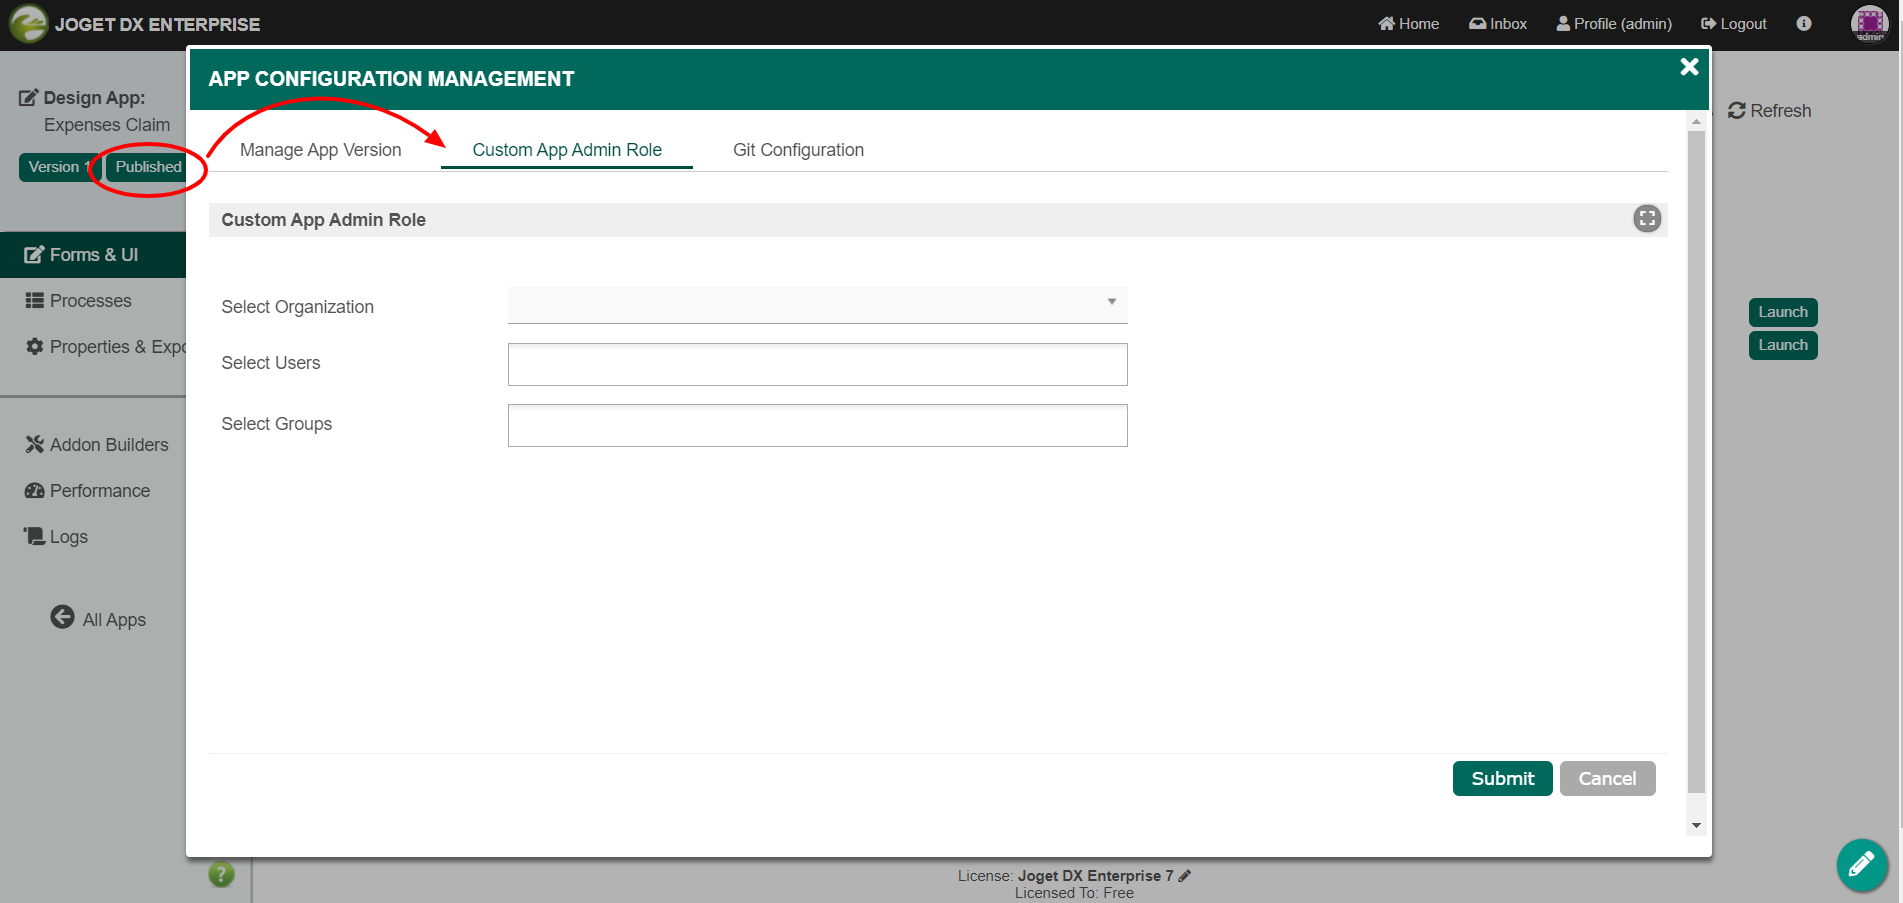The image size is (1903, 903).
Task: Click the scrollbar down arrow
Action: pos(1696,826)
